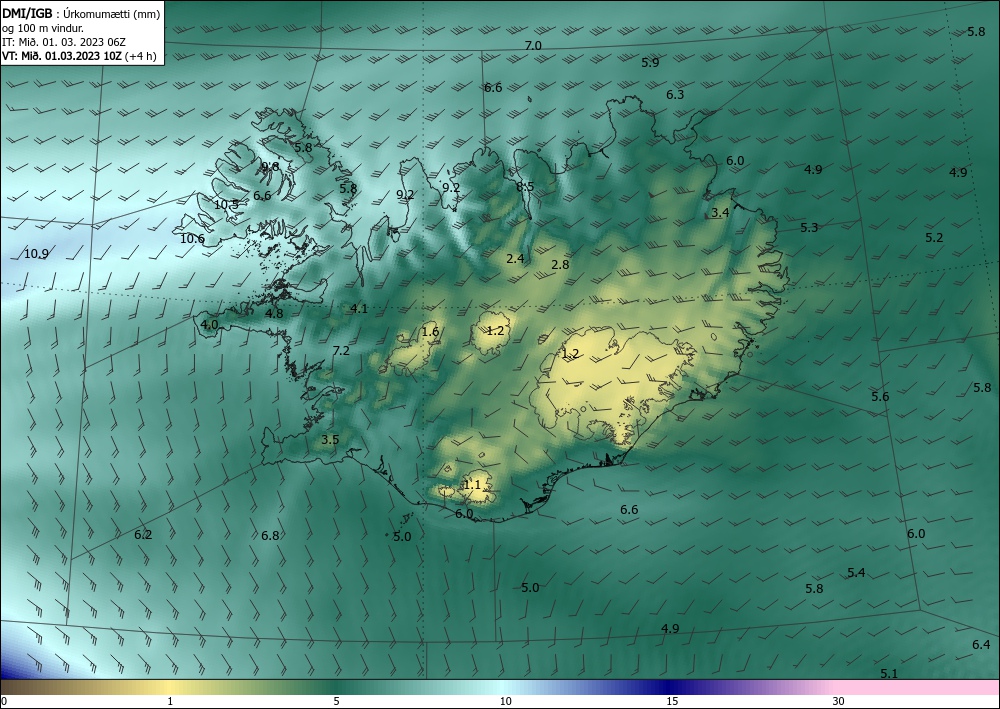Click the 30 label on the color scale
Screen dimensions: 1000x709
click(839, 701)
